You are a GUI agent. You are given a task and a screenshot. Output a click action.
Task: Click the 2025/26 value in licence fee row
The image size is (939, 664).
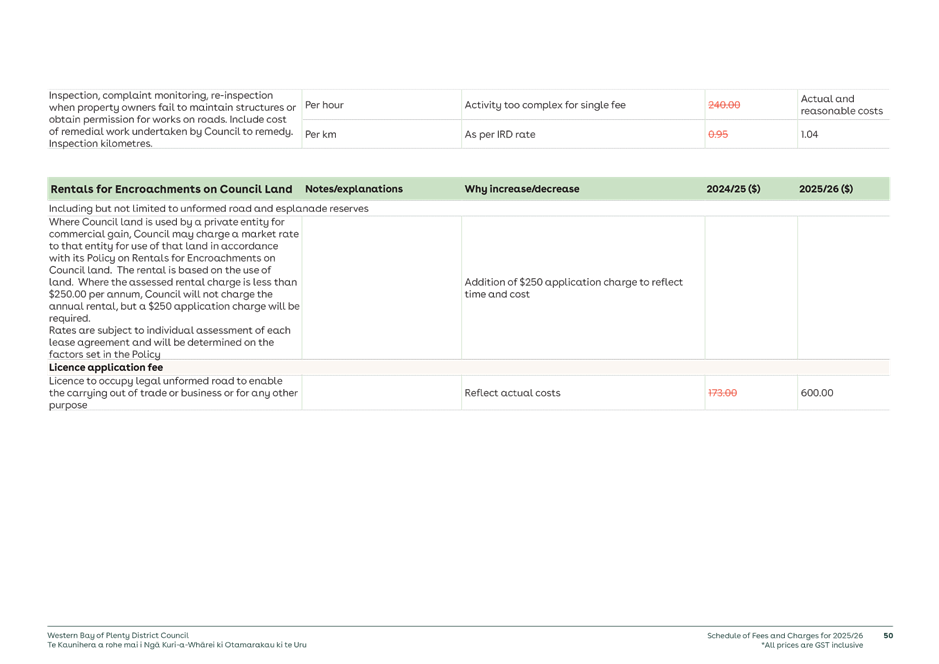pos(817,393)
